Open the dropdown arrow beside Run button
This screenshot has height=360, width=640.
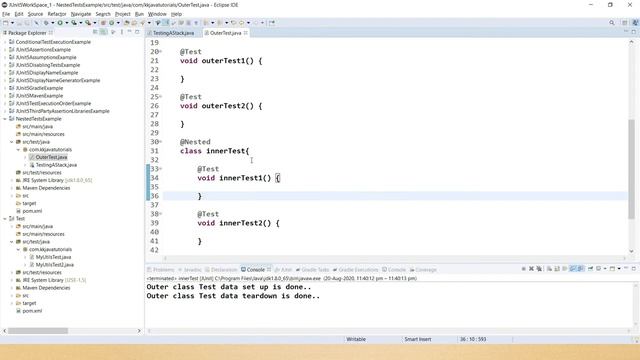(x=67, y=23)
